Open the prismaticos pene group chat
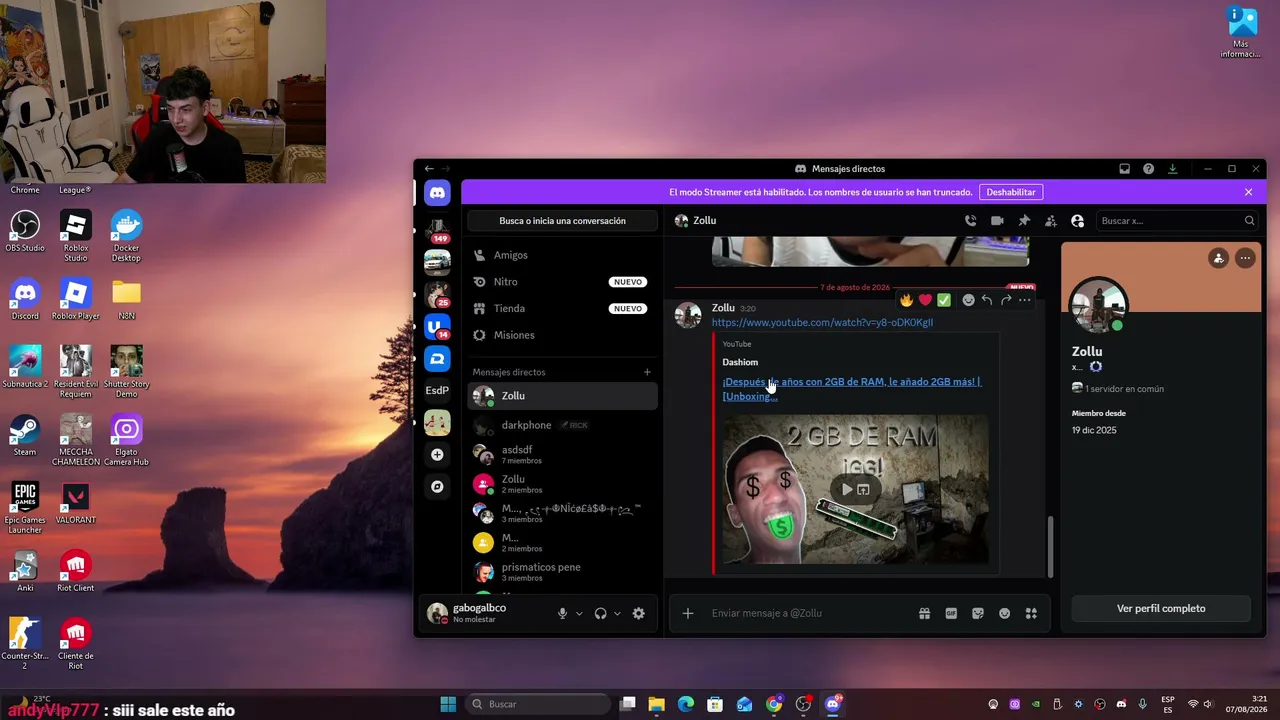 562,572
